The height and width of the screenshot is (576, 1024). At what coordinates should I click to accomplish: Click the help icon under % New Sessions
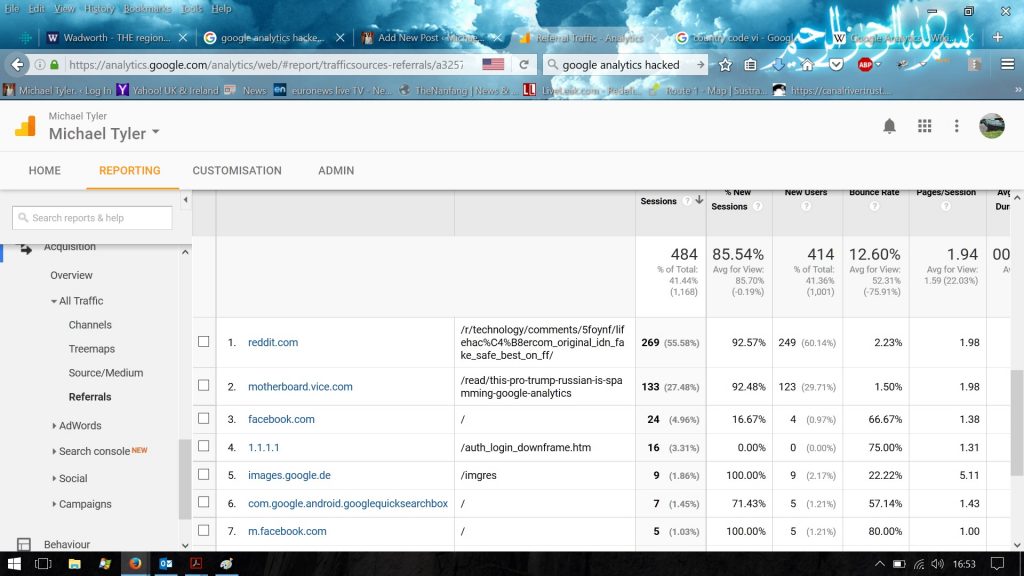tap(758, 206)
